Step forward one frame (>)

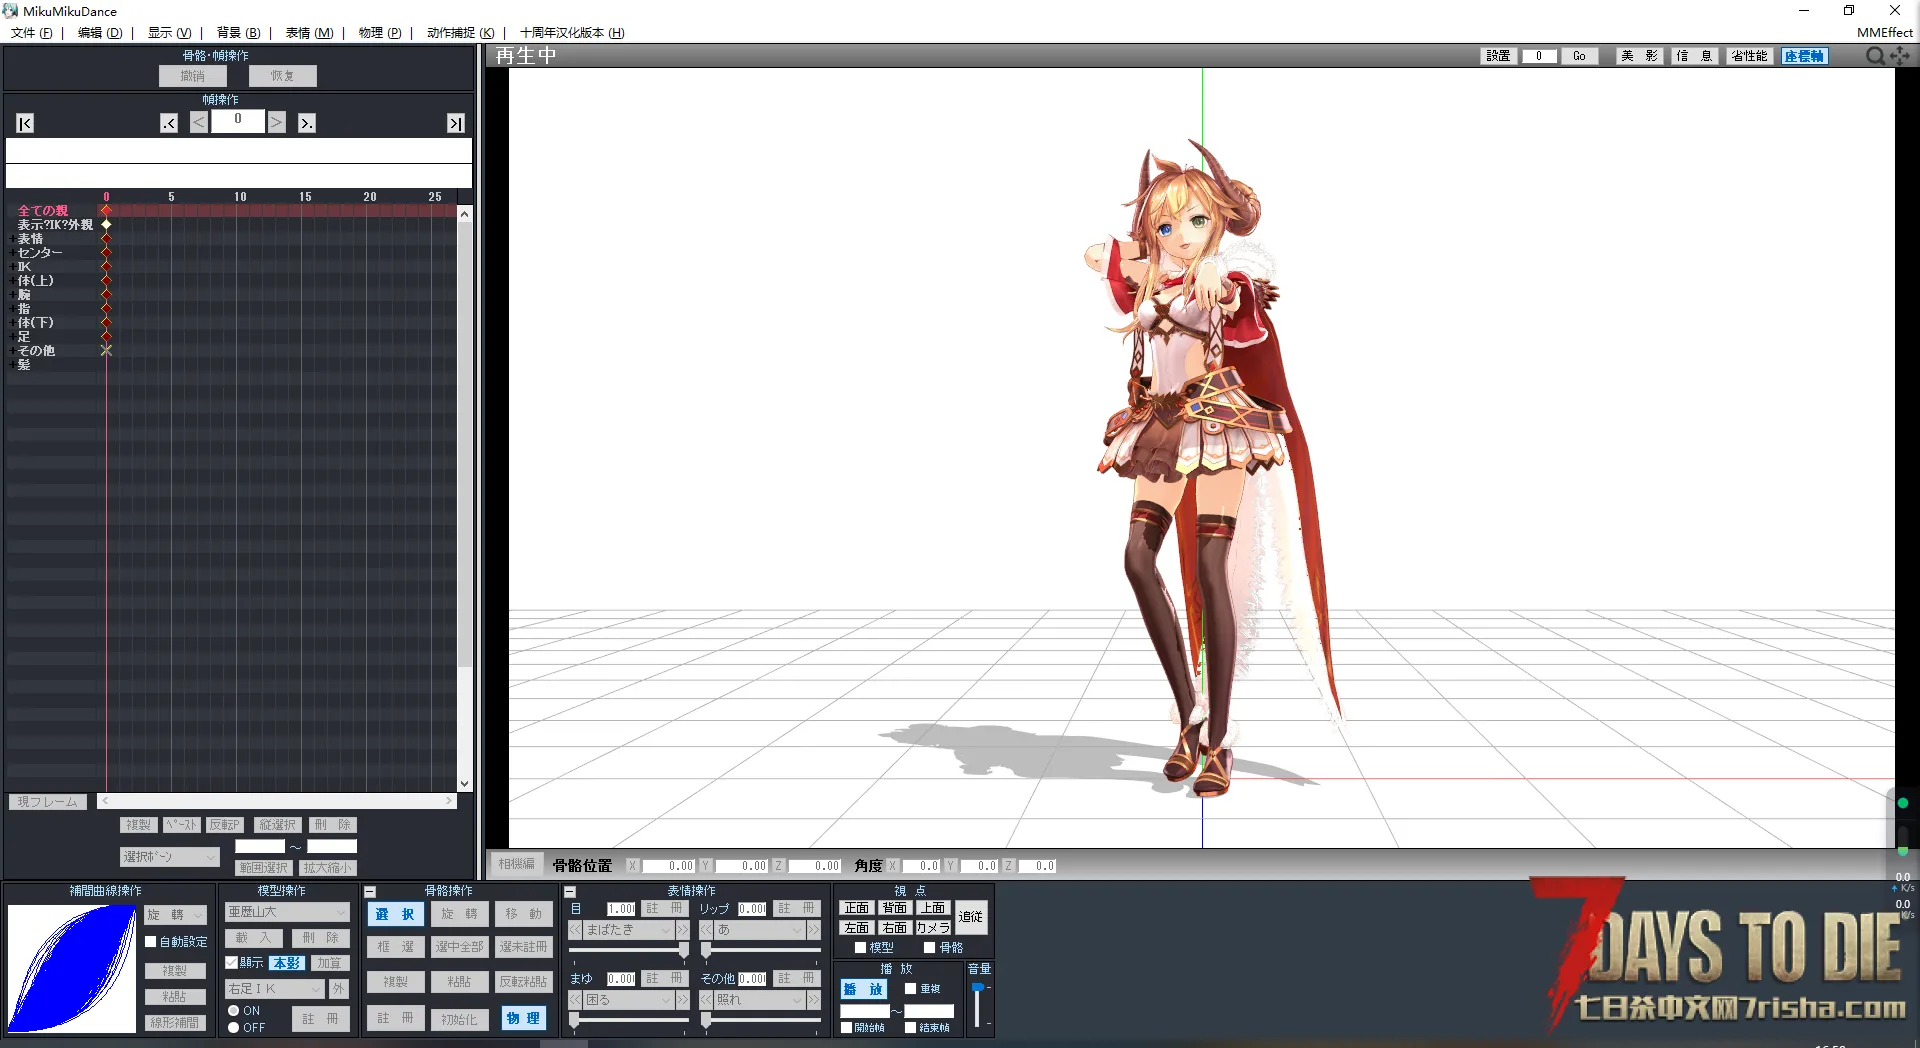point(277,123)
